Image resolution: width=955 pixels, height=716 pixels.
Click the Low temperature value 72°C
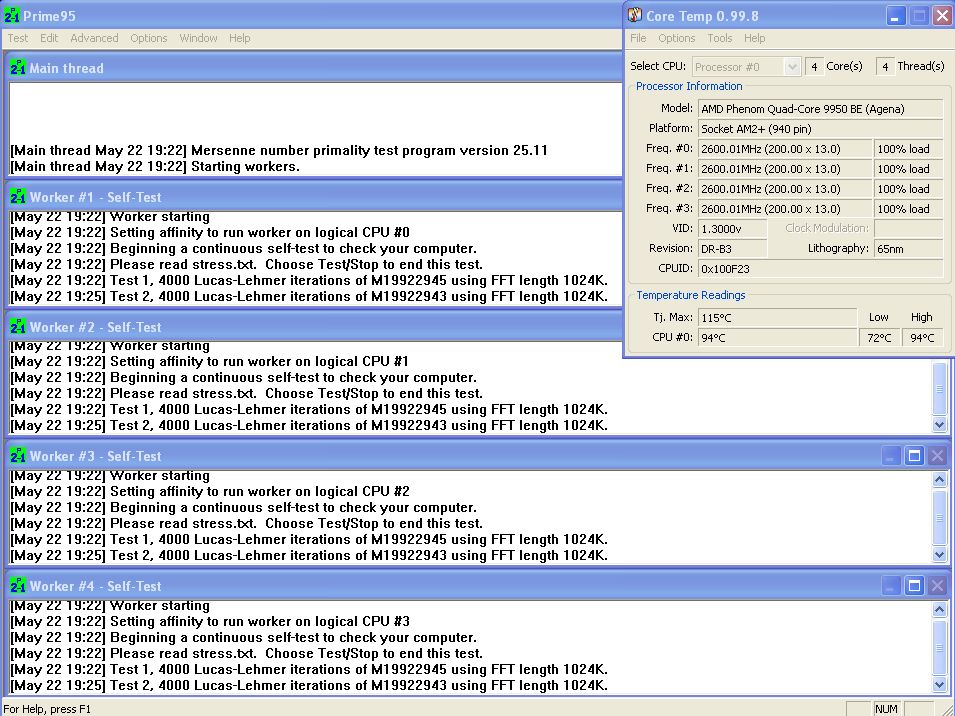[x=879, y=338]
